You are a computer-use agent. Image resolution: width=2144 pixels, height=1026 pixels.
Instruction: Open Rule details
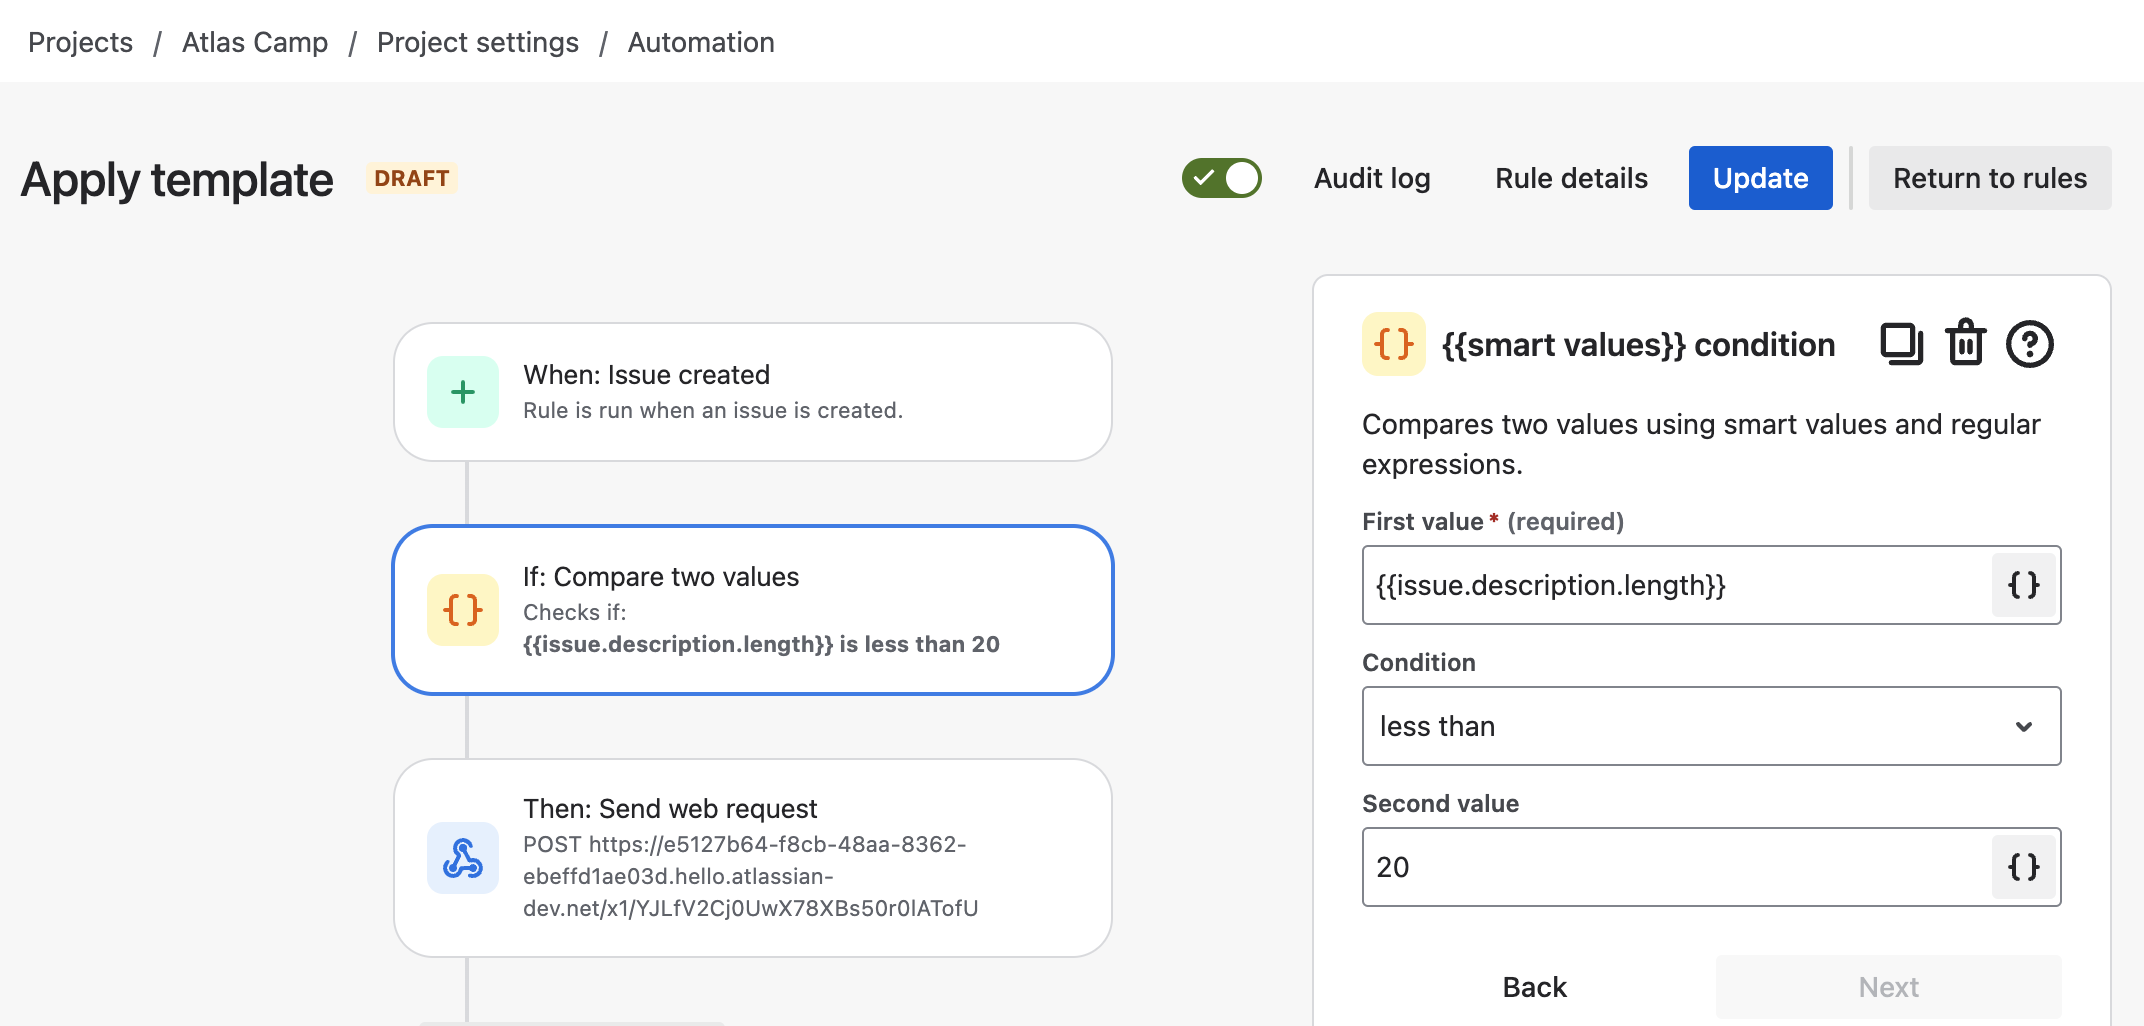point(1571,178)
